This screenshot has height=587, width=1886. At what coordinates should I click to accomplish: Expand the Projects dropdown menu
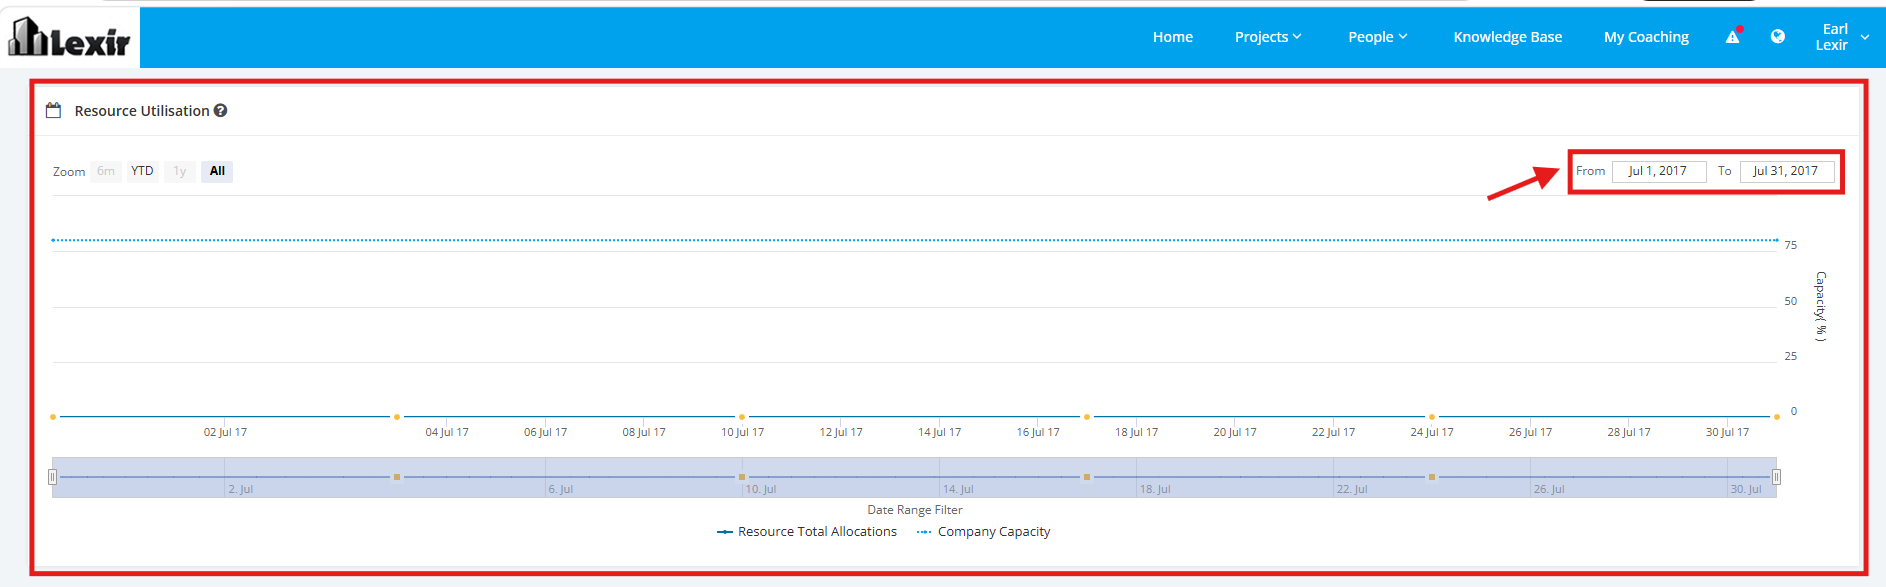(1268, 37)
